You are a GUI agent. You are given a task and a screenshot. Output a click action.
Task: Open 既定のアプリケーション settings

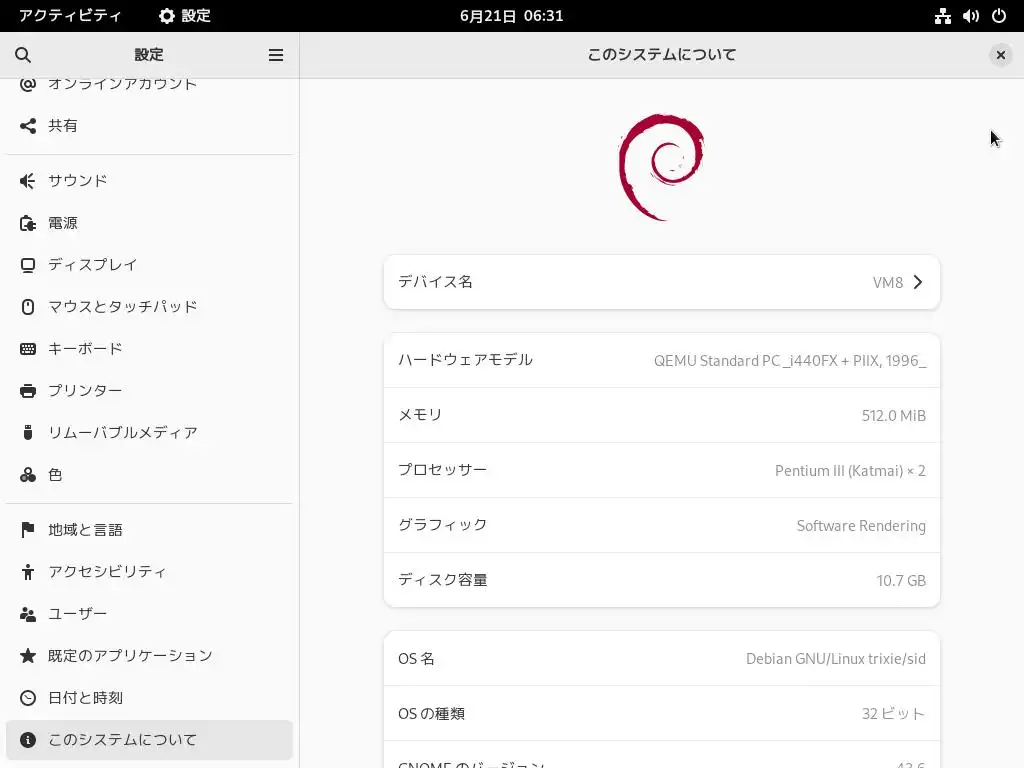pos(149,656)
